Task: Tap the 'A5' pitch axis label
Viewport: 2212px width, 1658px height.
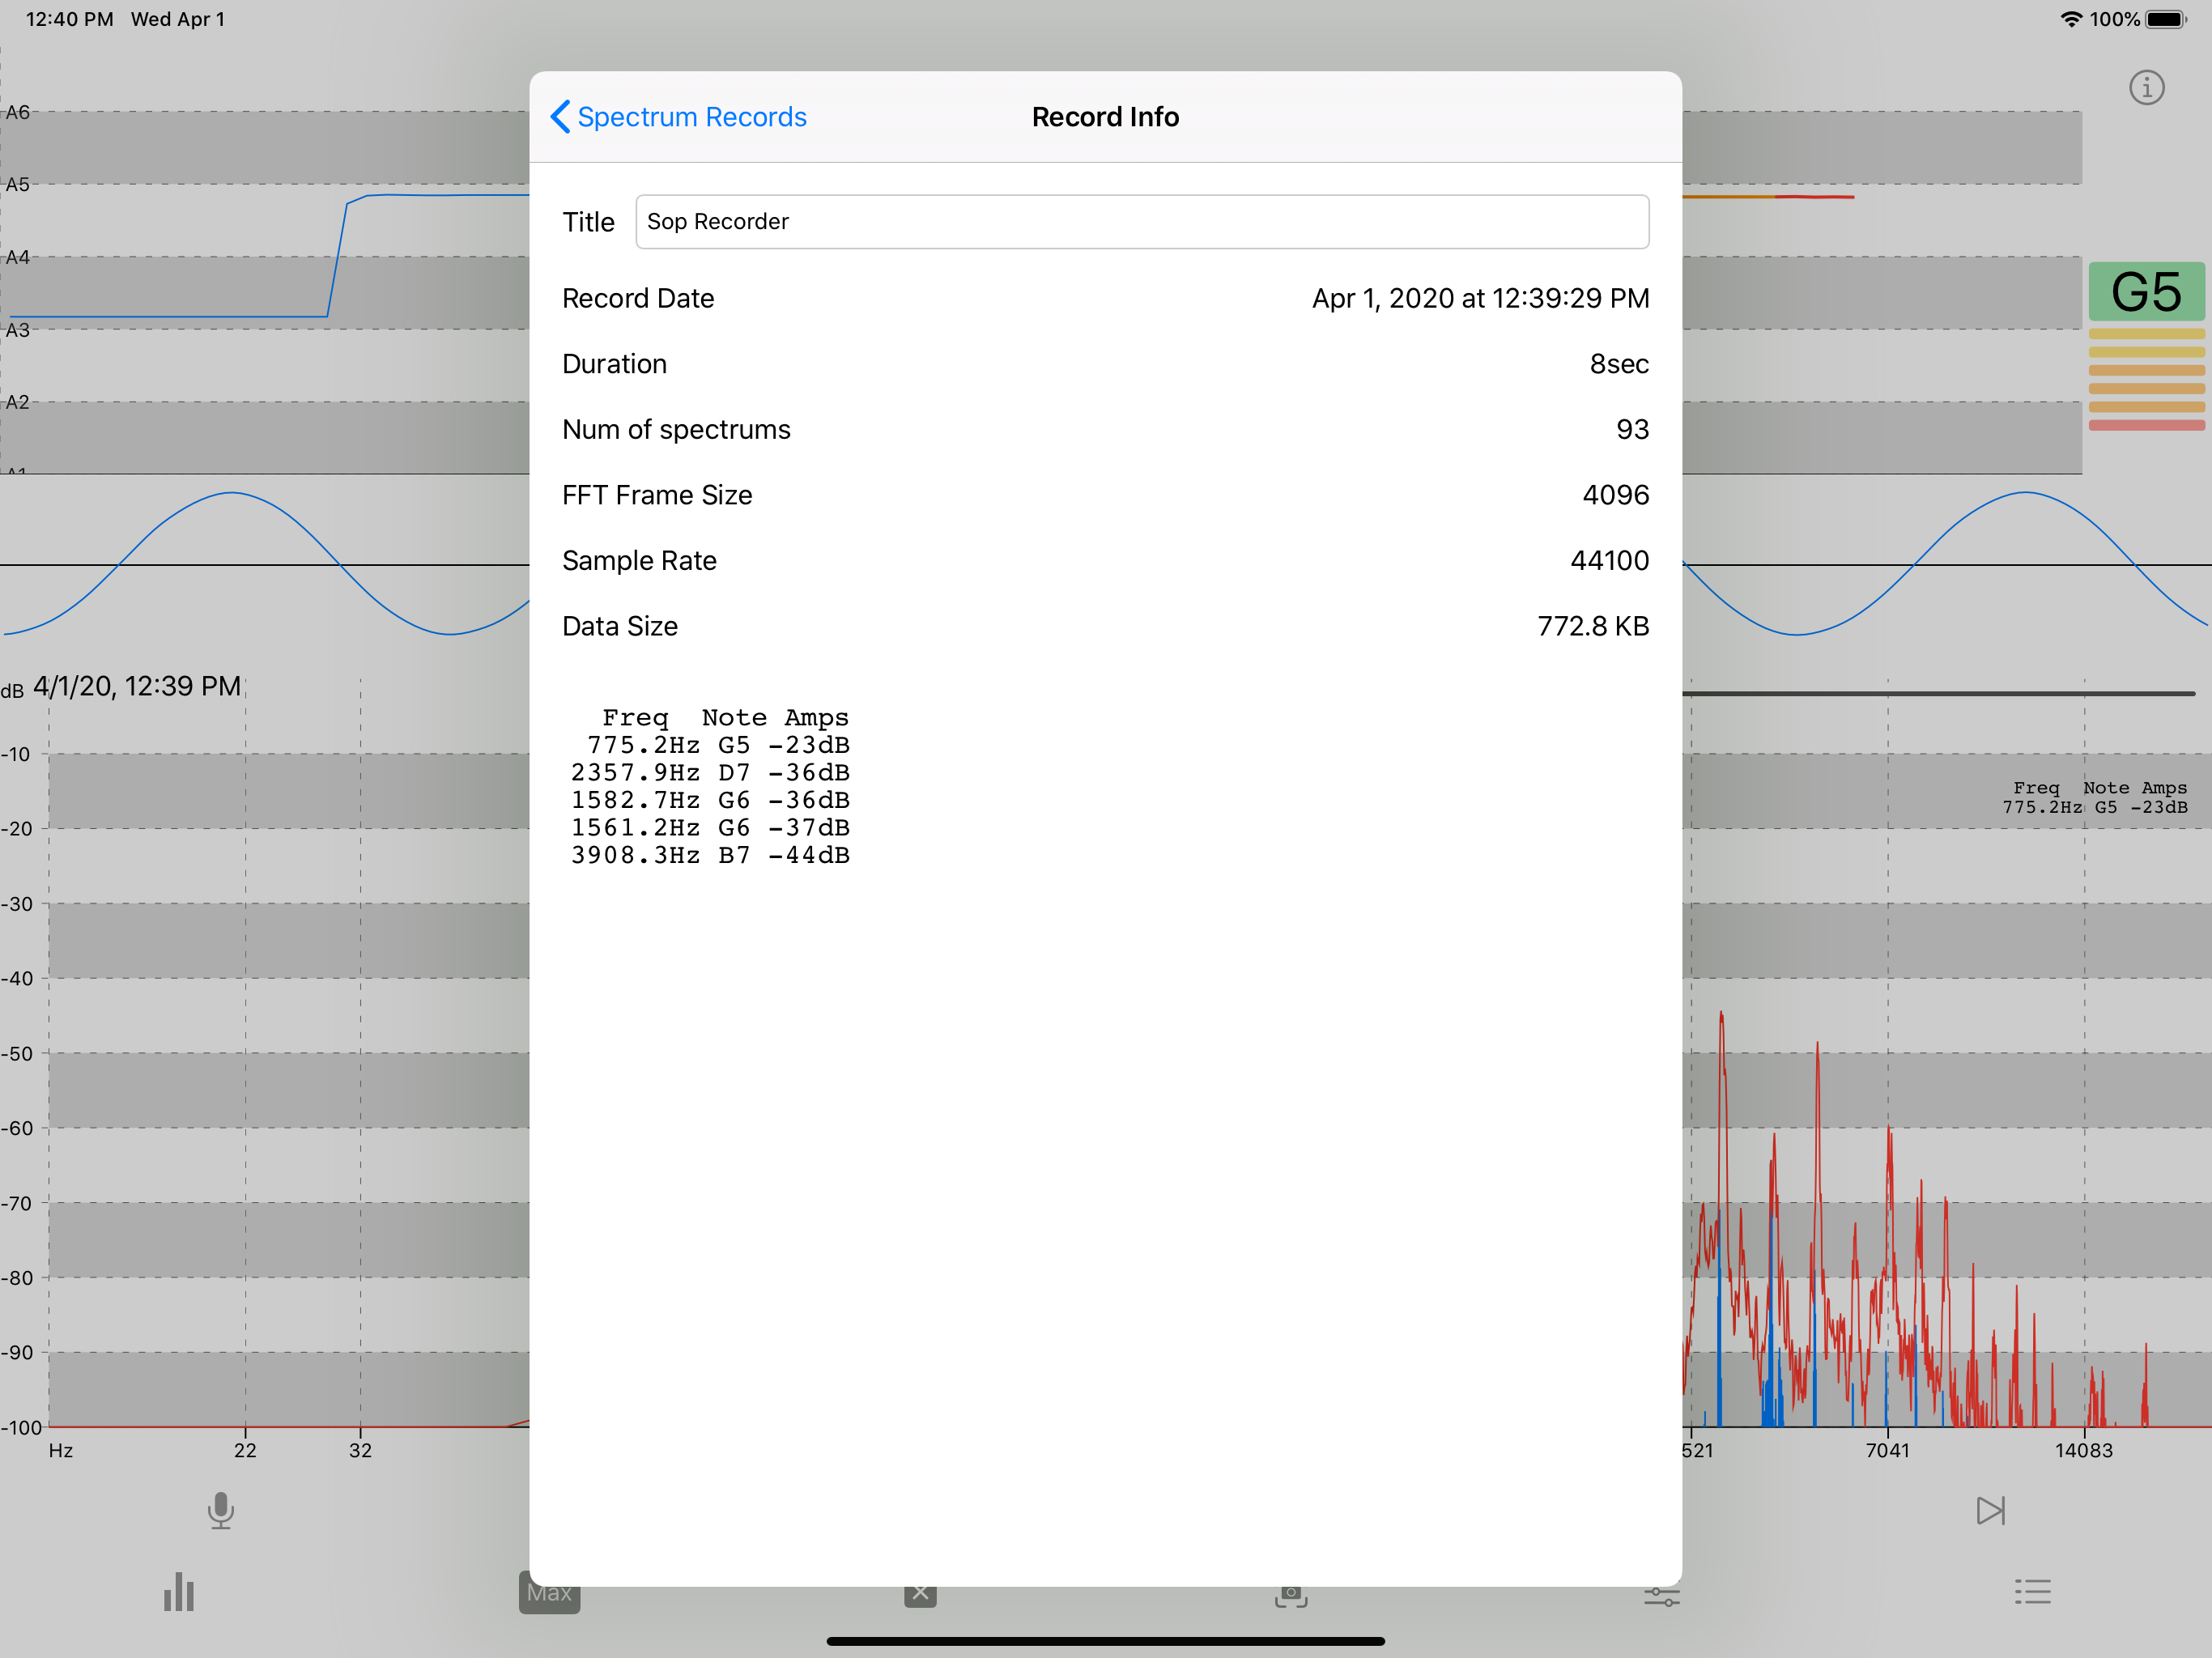Action: click(x=18, y=185)
